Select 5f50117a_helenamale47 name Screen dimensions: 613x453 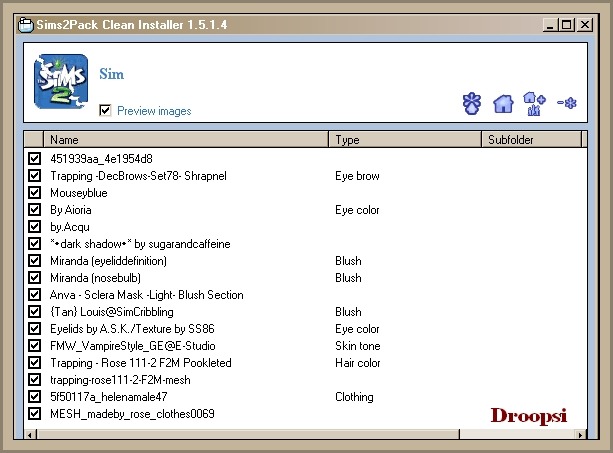click(x=109, y=397)
